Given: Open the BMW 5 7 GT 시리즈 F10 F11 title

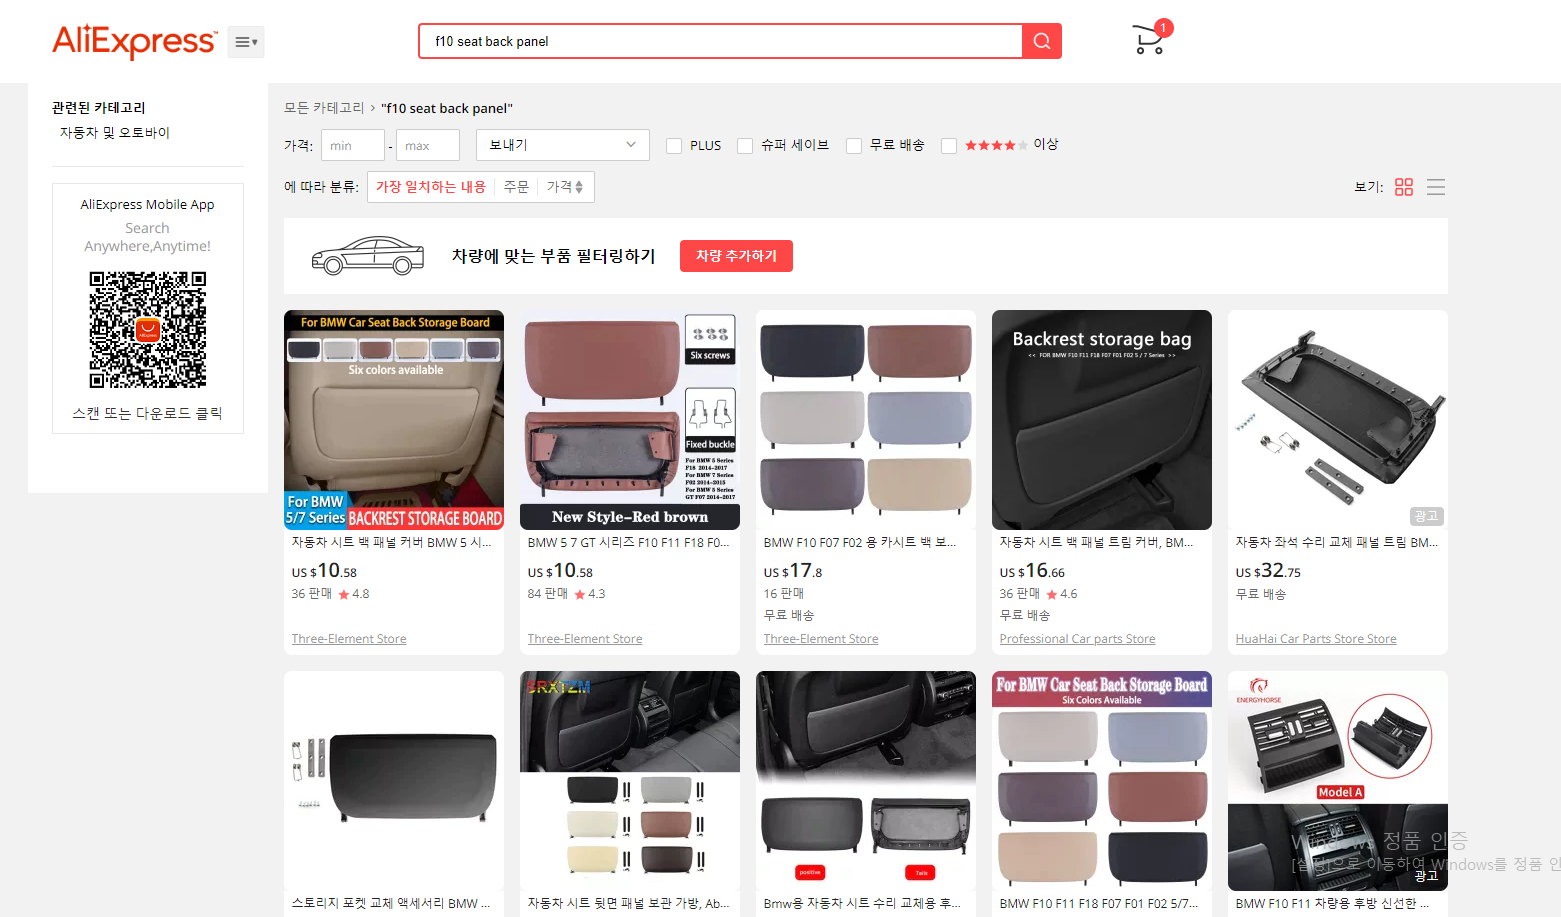Looking at the screenshot, I should click(629, 542).
